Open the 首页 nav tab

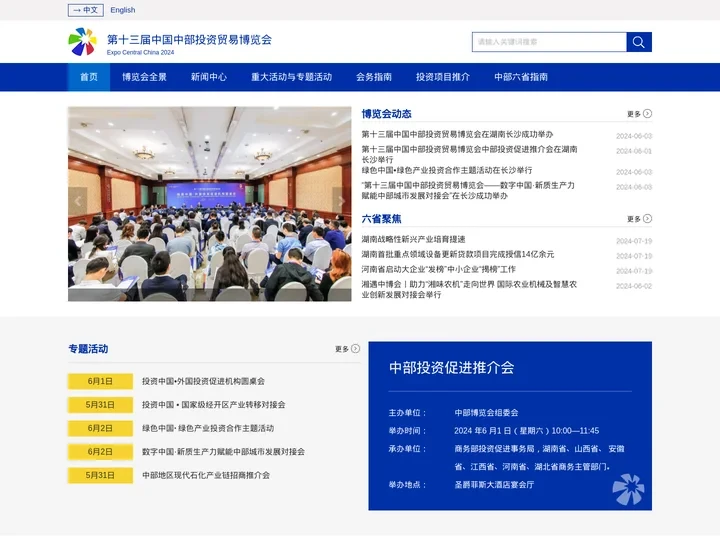[x=89, y=77]
